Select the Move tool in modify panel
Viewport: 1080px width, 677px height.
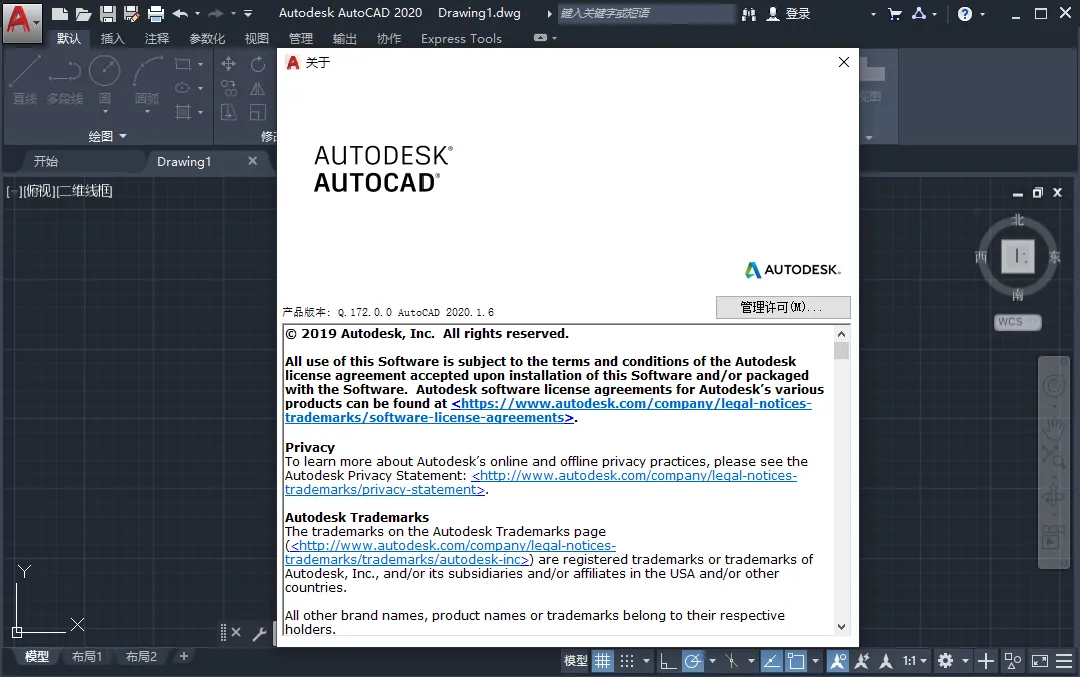tap(229, 64)
